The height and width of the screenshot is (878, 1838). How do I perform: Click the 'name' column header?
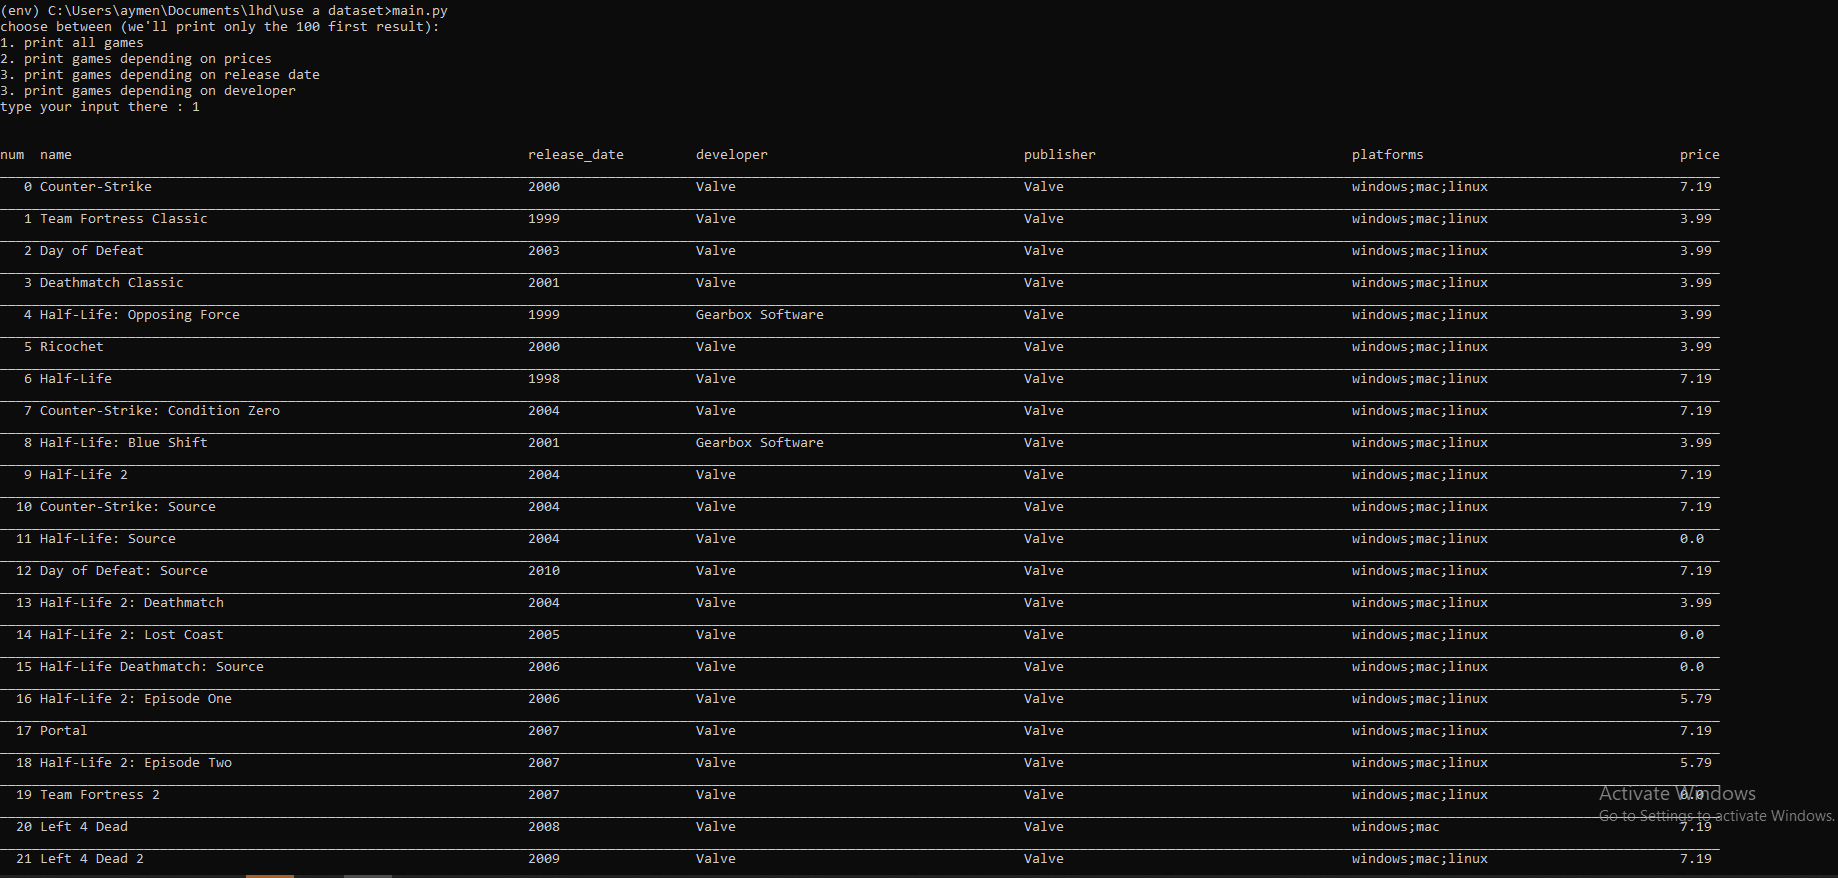pyautogui.click(x=56, y=155)
